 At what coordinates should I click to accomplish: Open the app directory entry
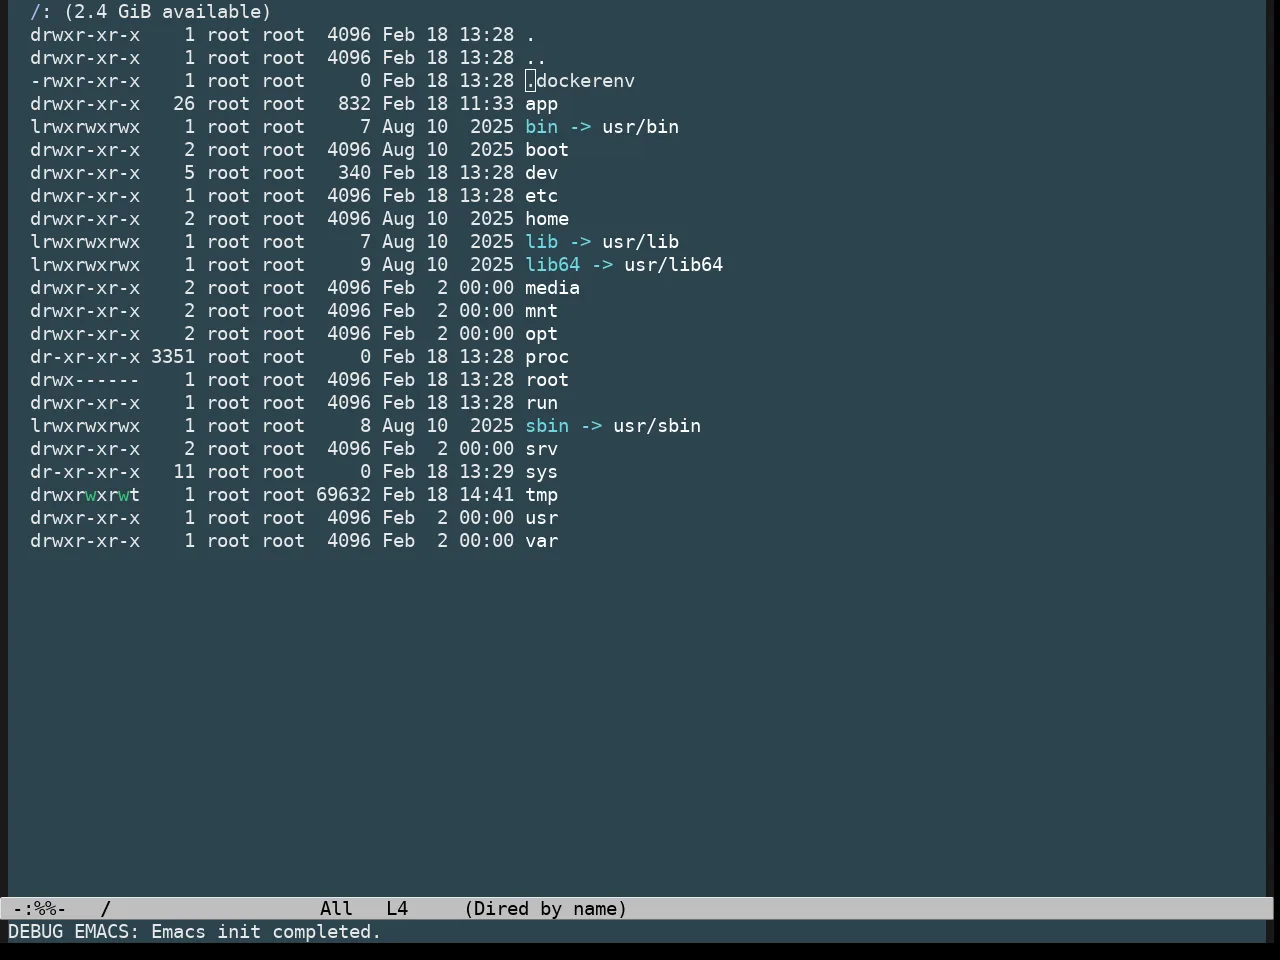coord(541,104)
